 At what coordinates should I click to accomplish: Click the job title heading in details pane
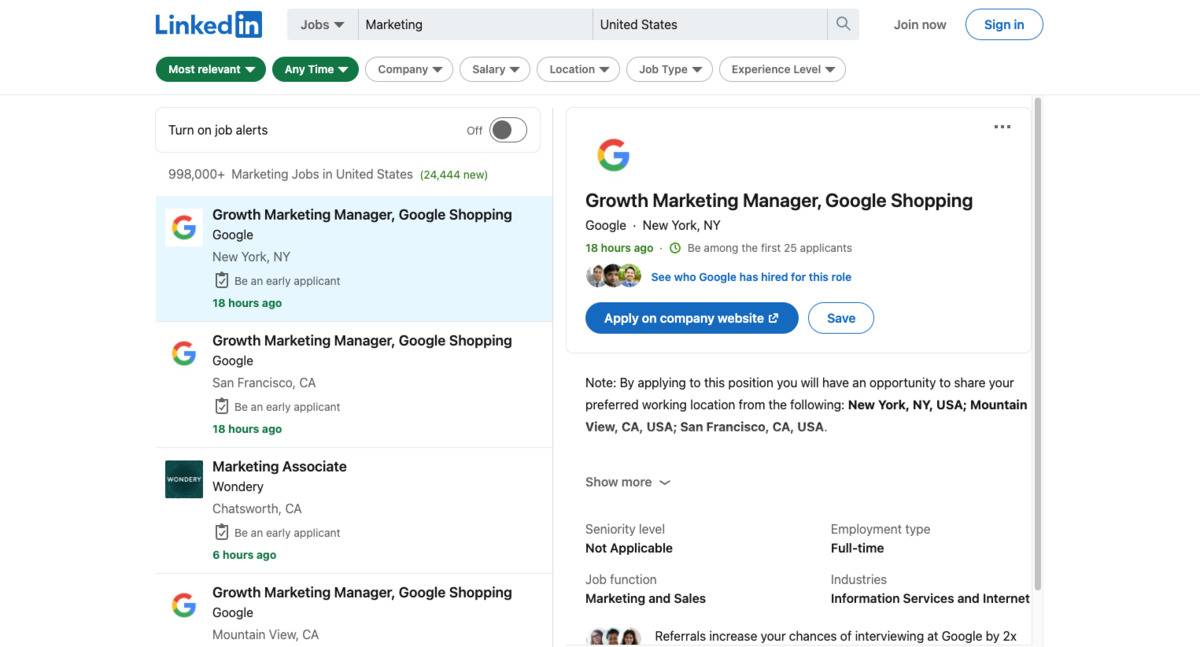pos(779,200)
